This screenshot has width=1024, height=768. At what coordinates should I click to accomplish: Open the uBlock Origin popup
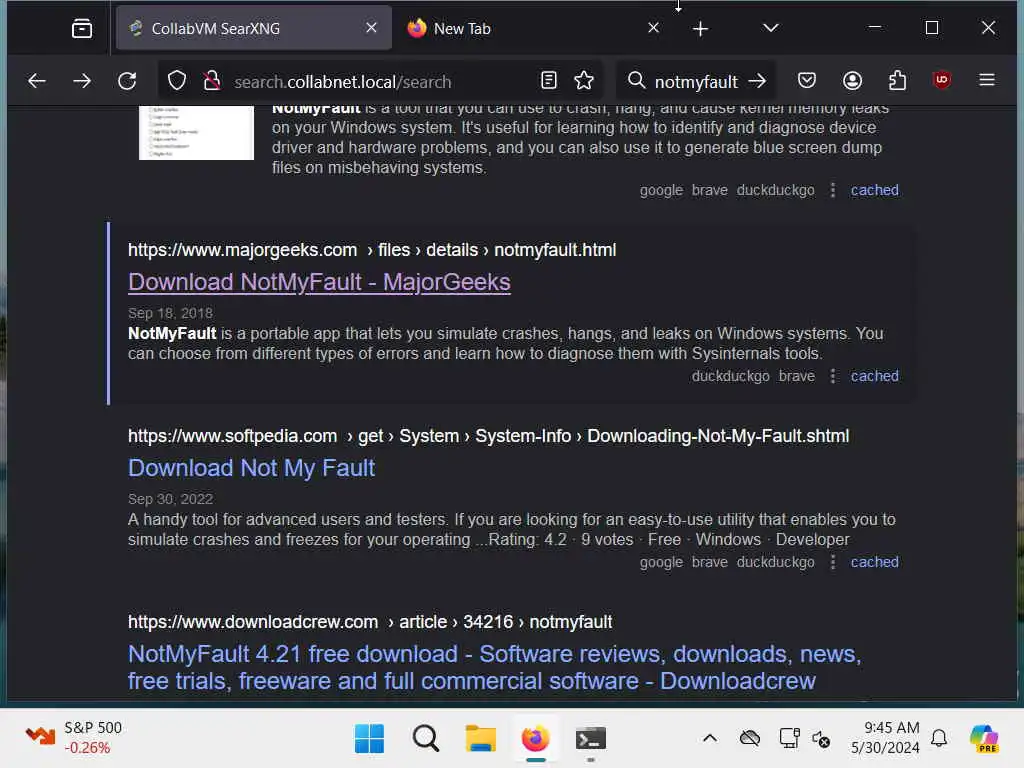pyautogui.click(x=942, y=80)
